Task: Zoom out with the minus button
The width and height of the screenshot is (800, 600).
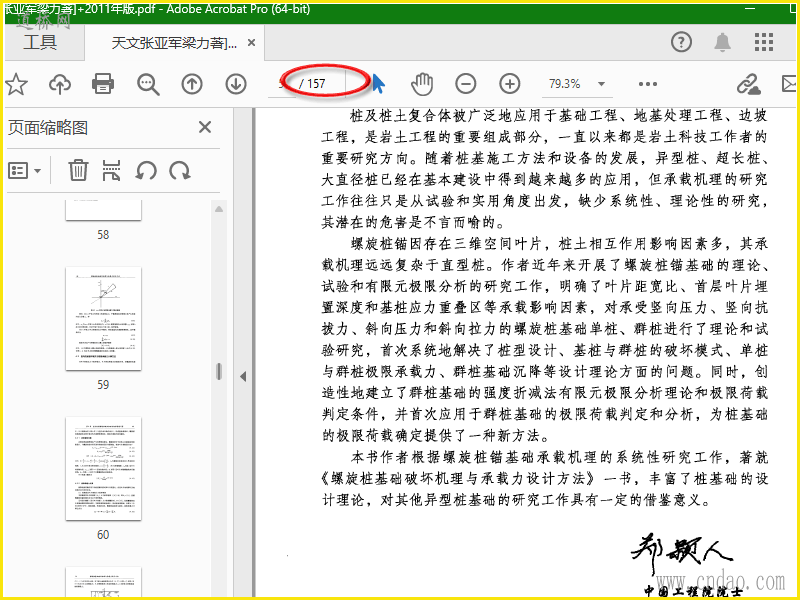Action: 465,84
